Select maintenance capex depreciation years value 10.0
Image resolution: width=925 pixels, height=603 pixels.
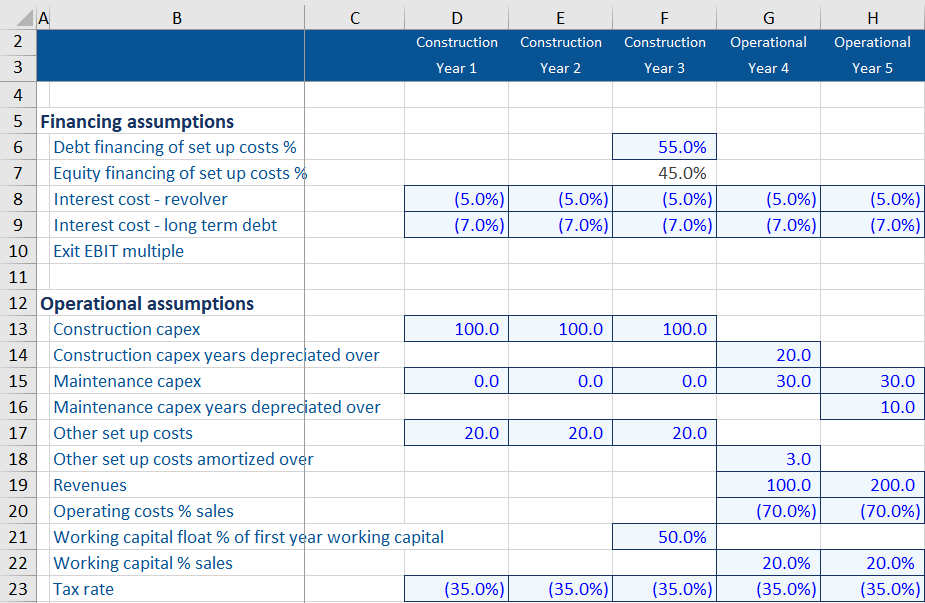tap(872, 407)
